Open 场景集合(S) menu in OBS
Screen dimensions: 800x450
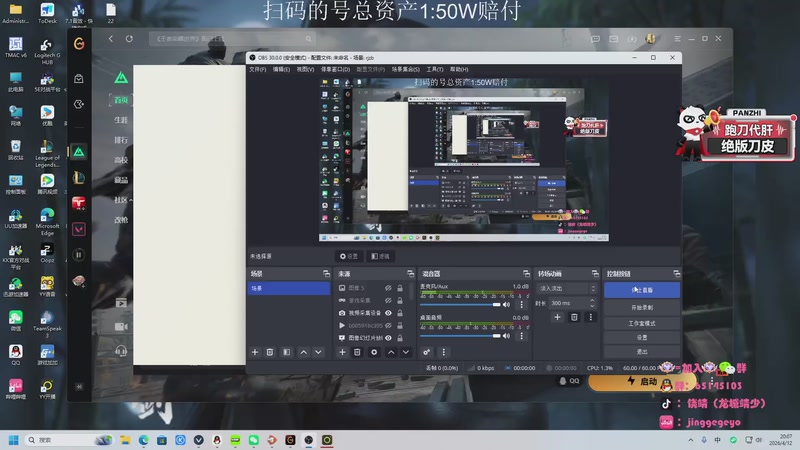(x=406, y=69)
